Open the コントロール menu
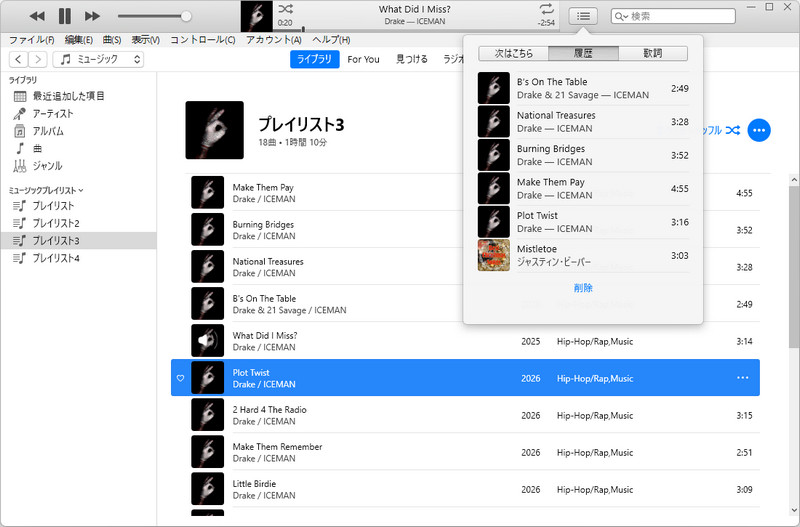The height and width of the screenshot is (527, 800). pos(203,40)
